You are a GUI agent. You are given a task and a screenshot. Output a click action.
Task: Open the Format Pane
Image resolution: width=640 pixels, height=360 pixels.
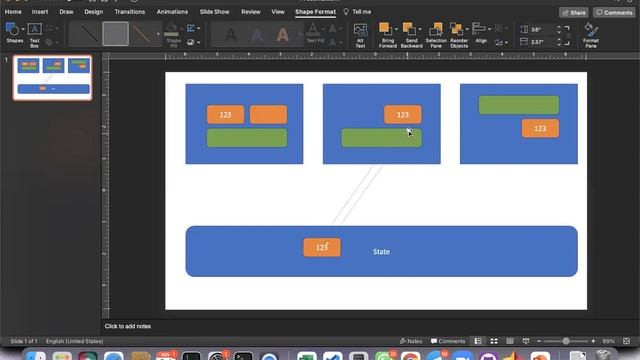click(591, 35)
